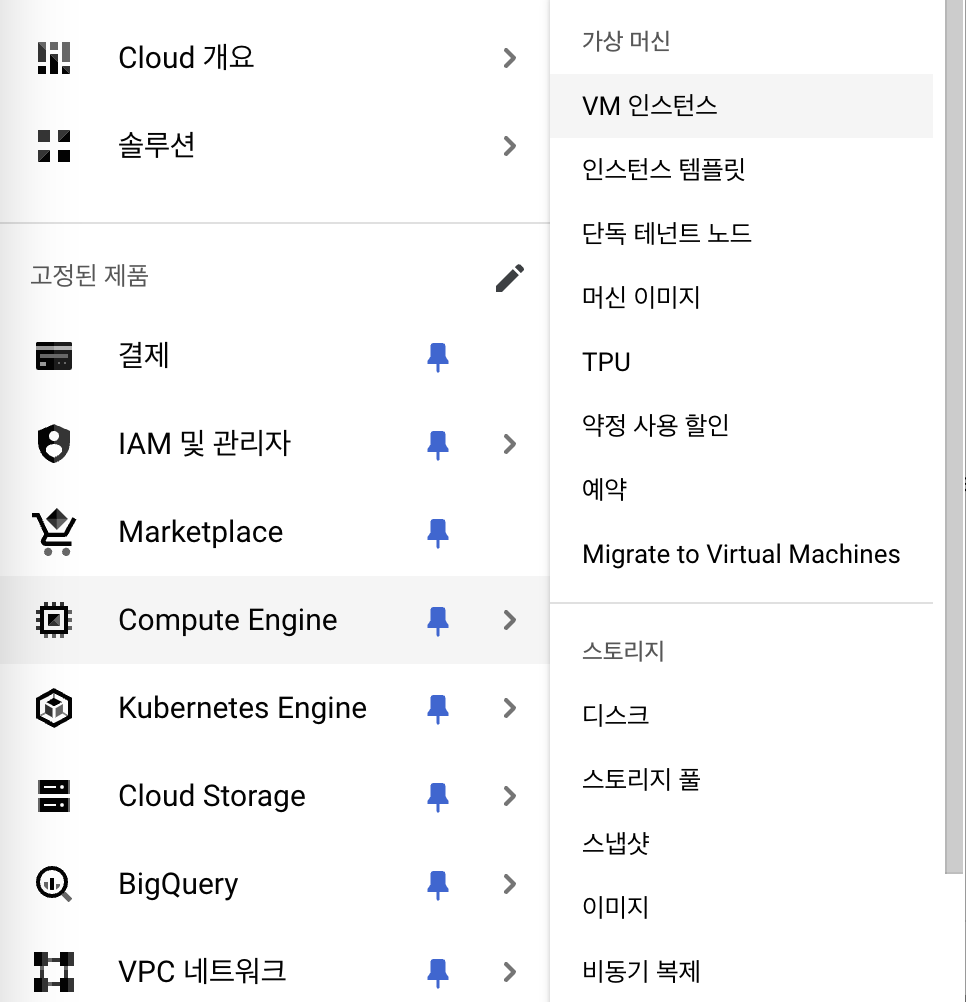This screenshot has width=966, height=1002.
Task: Click the Cloud 개요 icon
Action: click(x=54, y=58)
